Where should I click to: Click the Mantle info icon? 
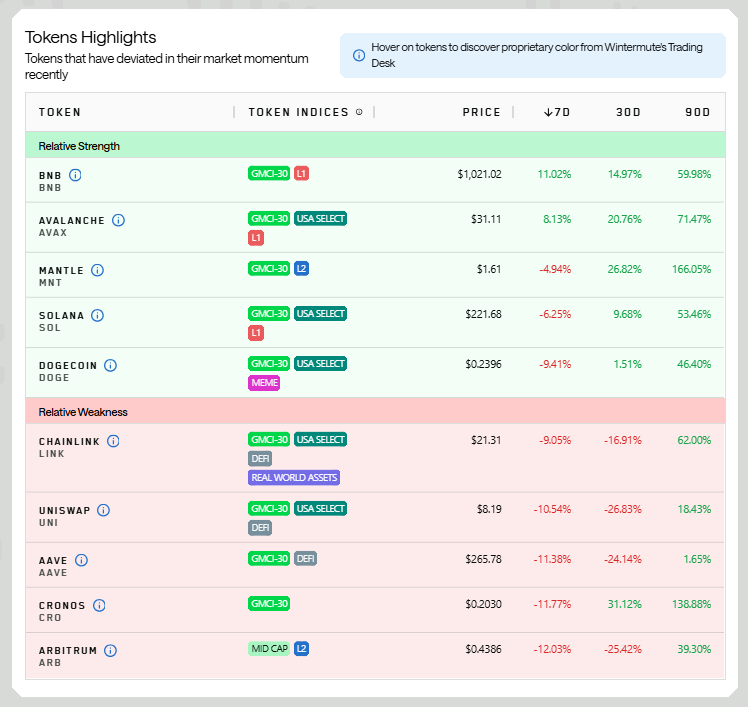tap(97, 270)
